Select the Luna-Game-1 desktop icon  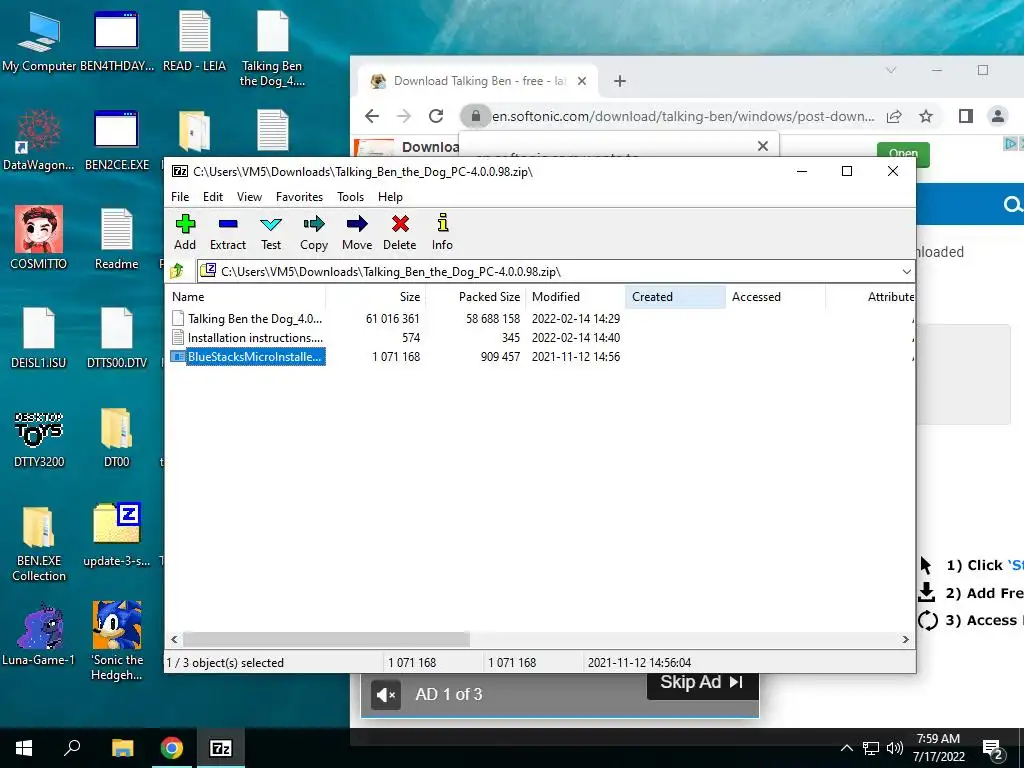pos(39,633)
